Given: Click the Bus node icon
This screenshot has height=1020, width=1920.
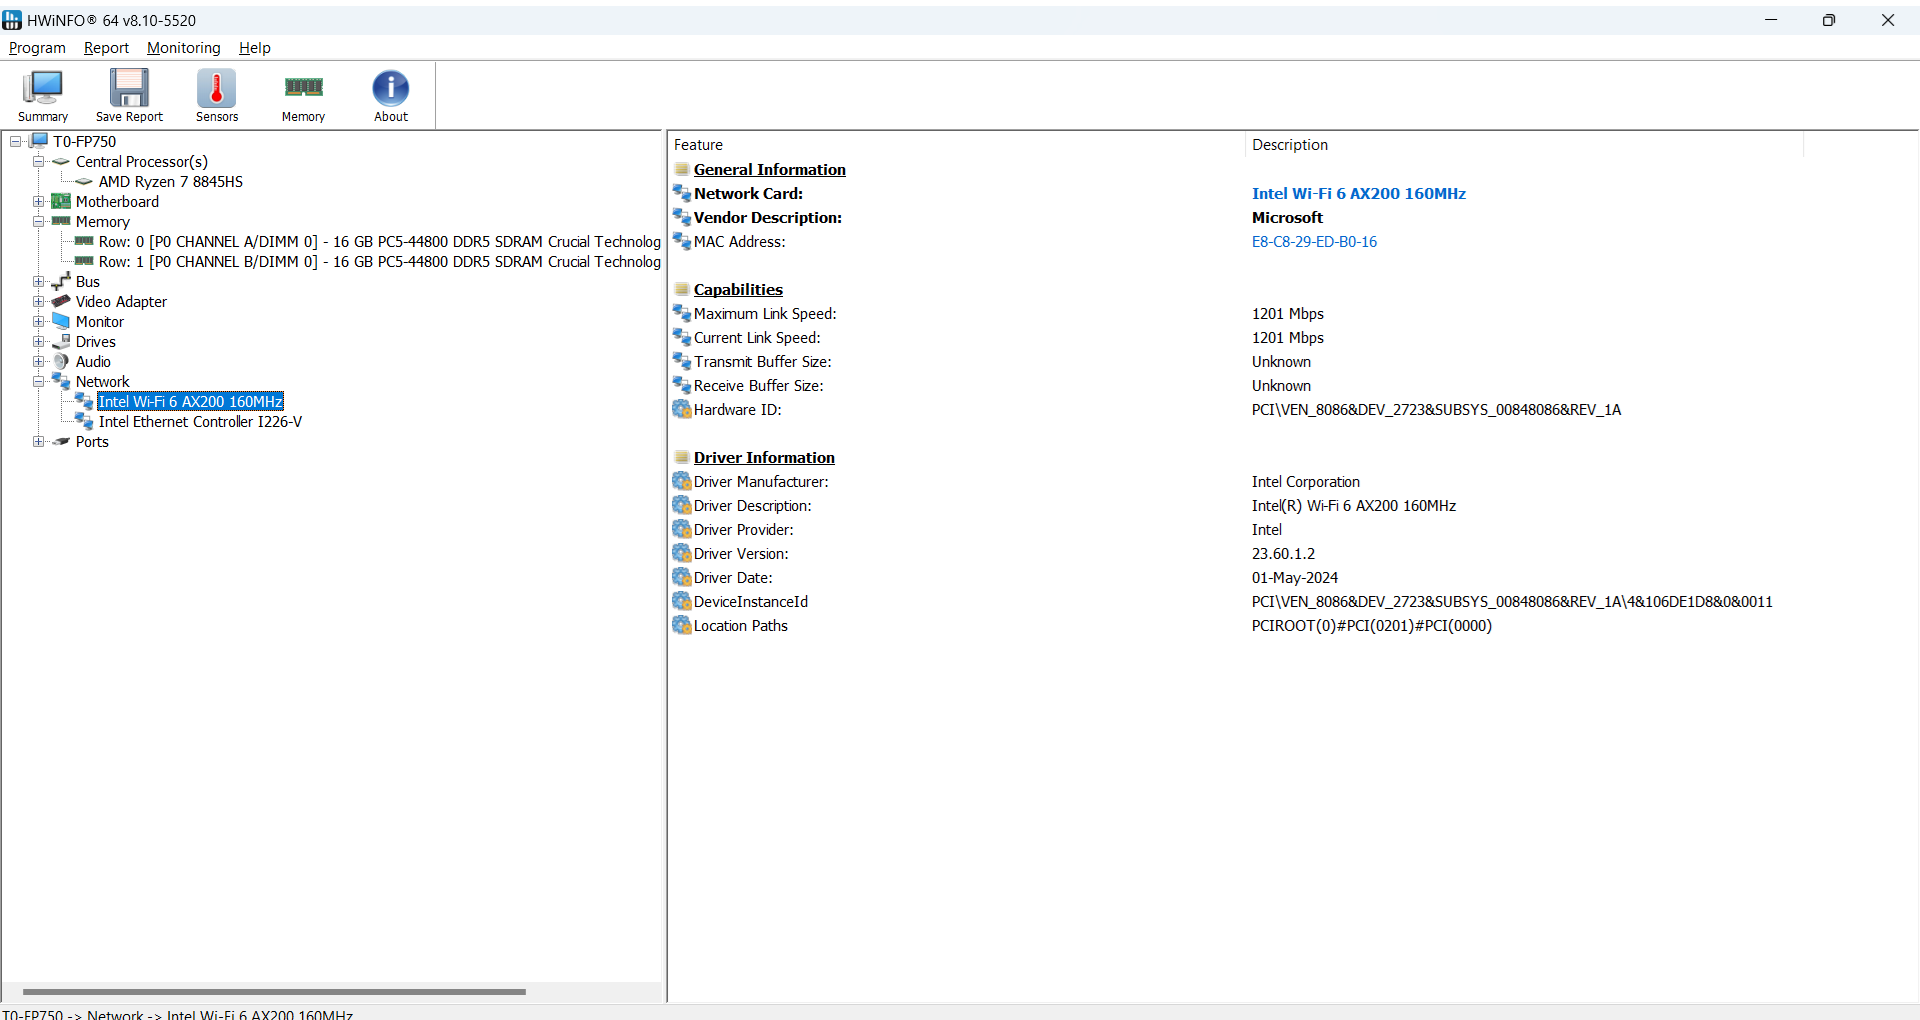Looking at the screenshot, I should pyautogui.click(x=61, y=281).
